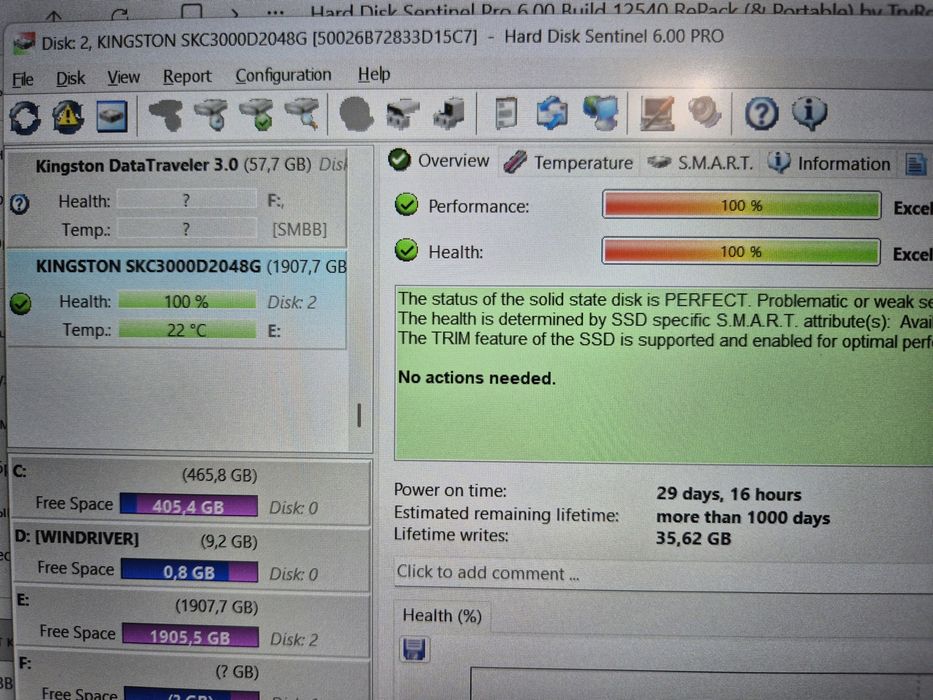This screenshot has height=700, width=933.
Task: Click the Performance 100 % bar
Action: [741, 205]
